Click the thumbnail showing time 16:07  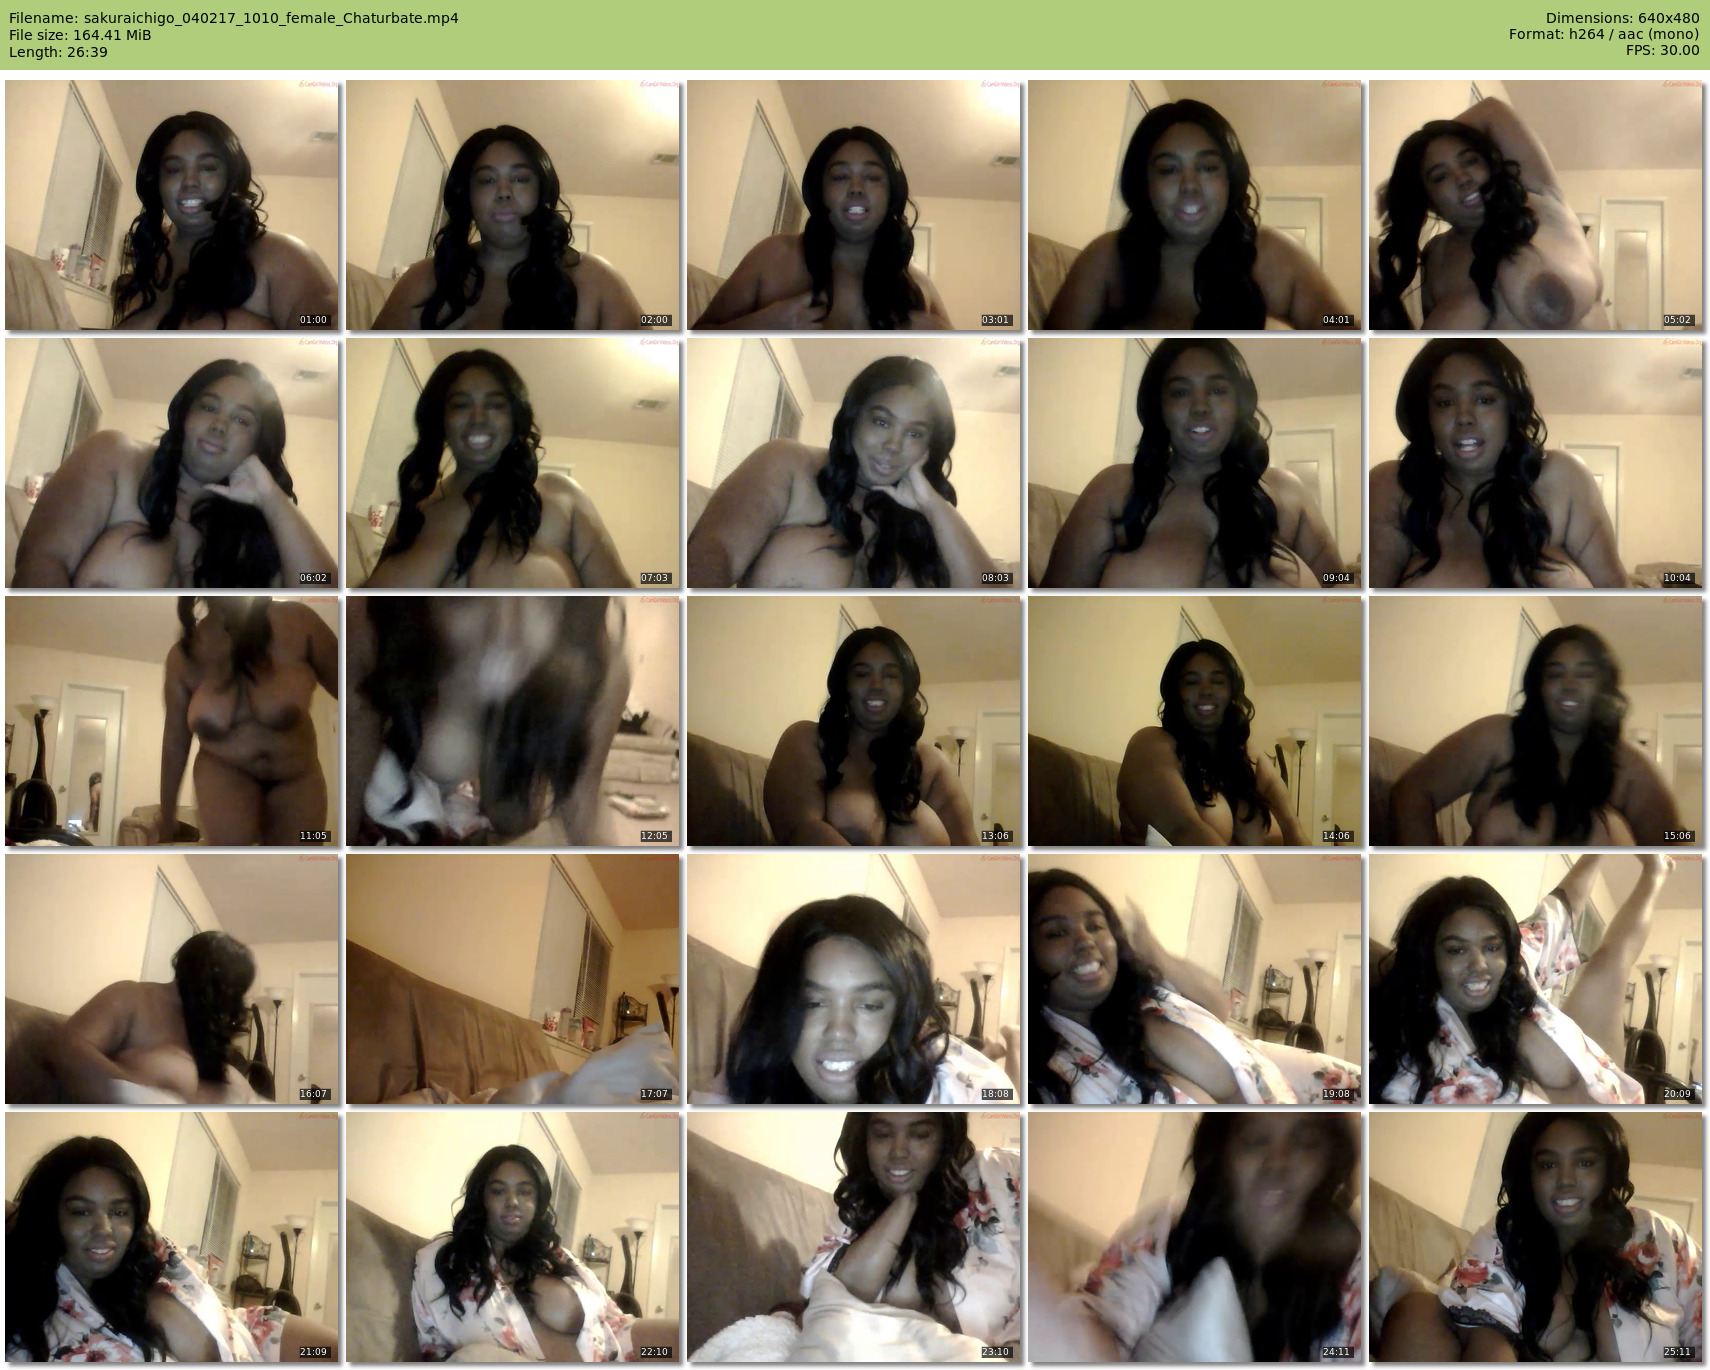172,979
